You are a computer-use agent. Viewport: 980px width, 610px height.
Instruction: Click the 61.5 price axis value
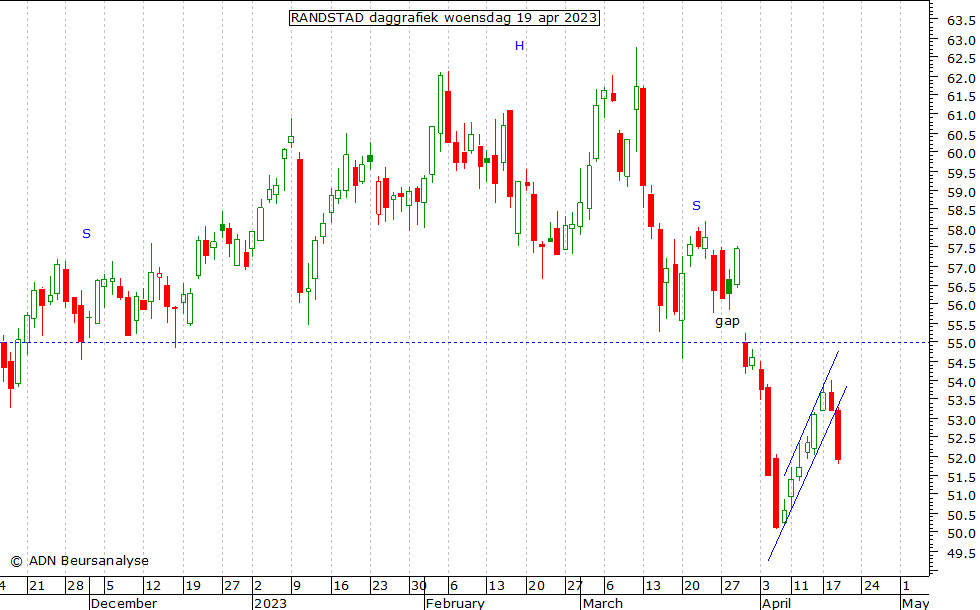coord(961,97)
